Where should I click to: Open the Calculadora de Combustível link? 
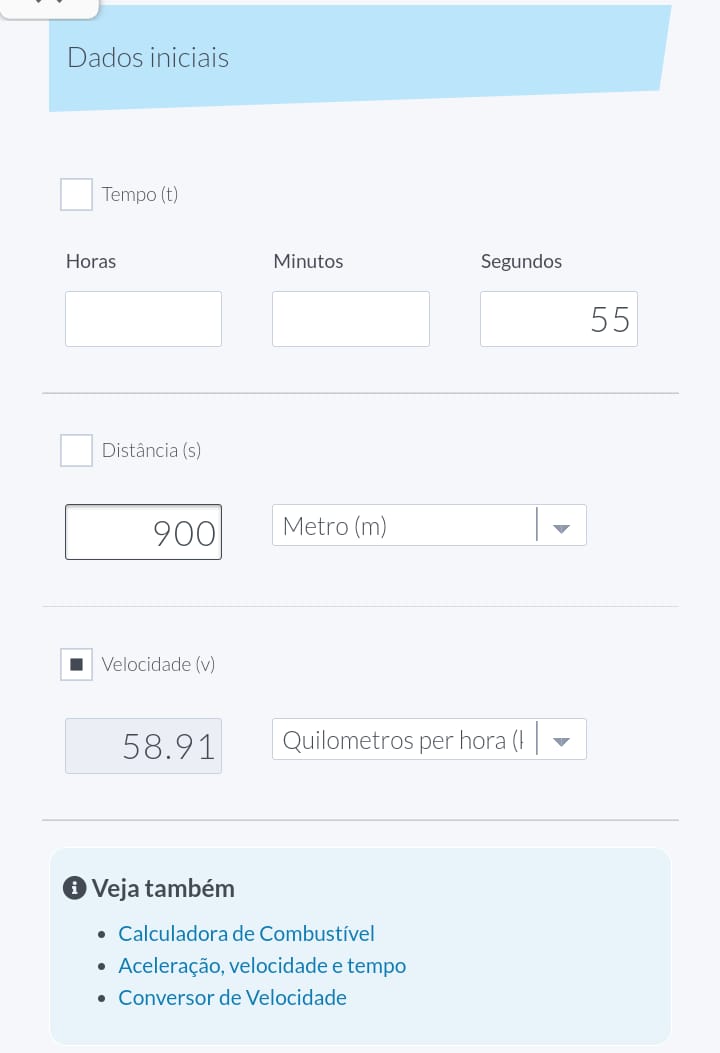coord(246,934)
